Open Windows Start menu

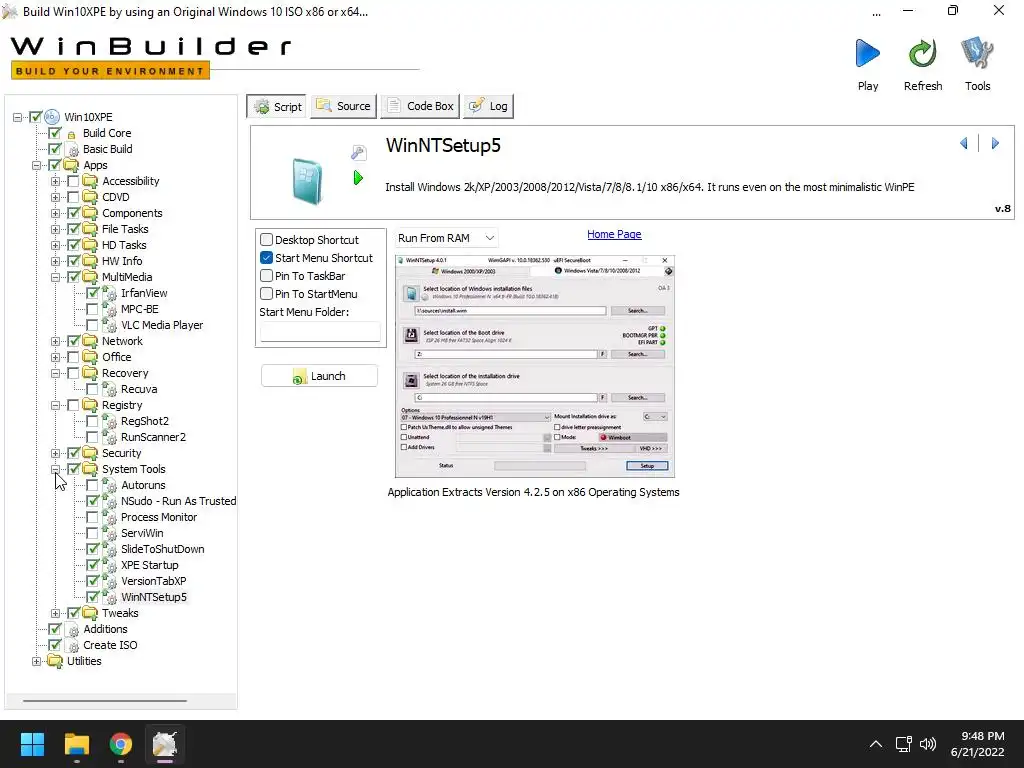32,744
